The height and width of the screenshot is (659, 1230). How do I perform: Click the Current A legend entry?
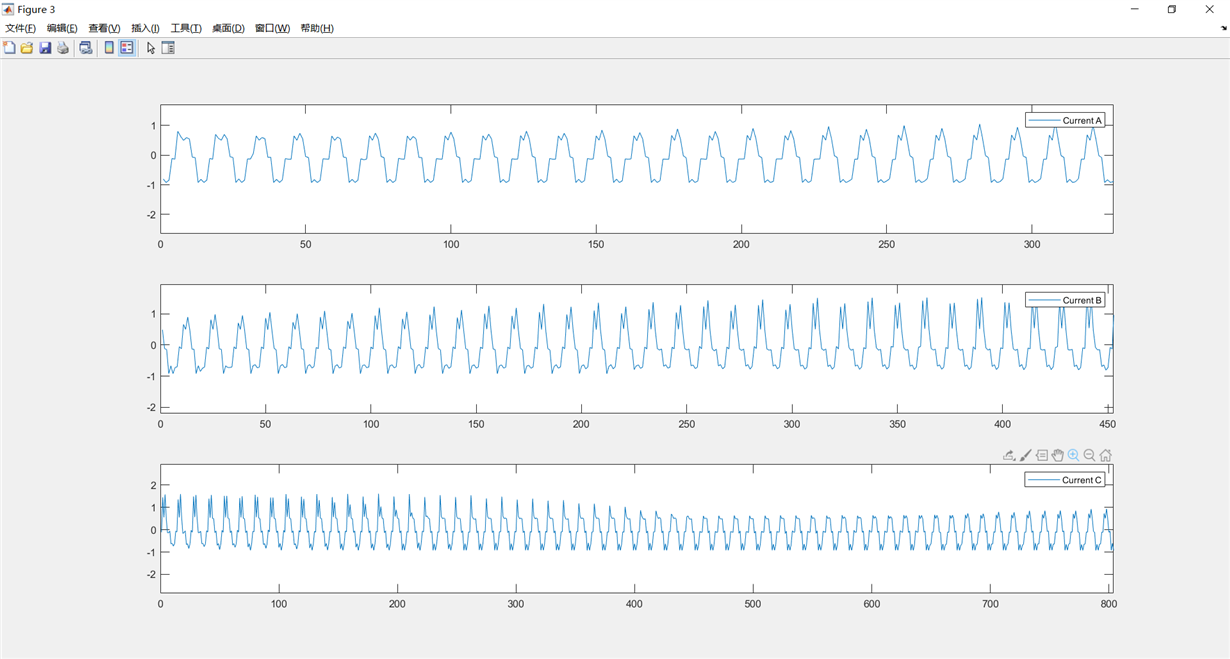[1065, 120]
